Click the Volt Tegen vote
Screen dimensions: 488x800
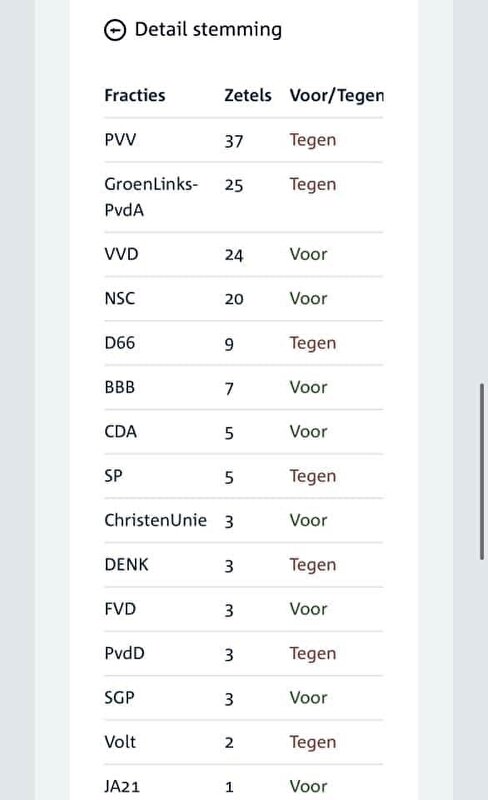(313, 743)
